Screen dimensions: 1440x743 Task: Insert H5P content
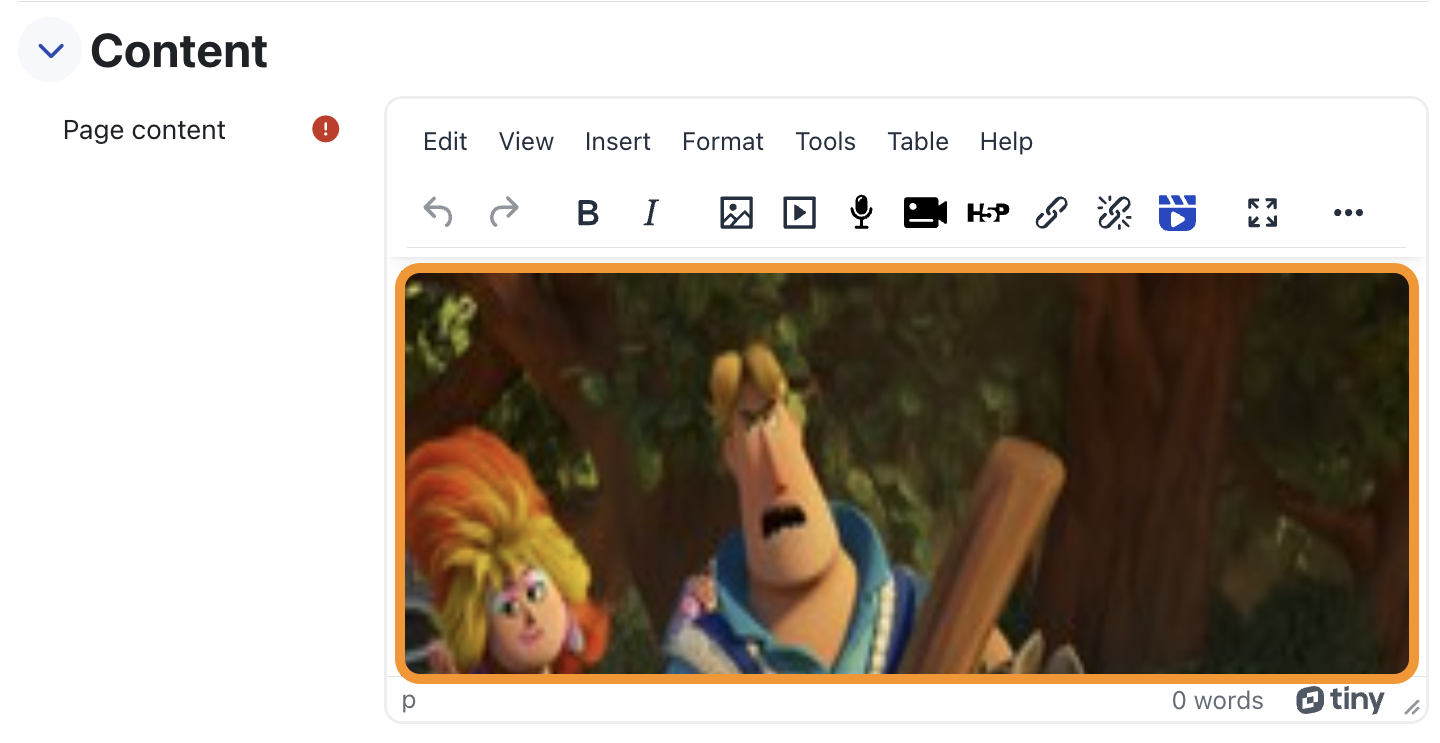pos(988,212)
